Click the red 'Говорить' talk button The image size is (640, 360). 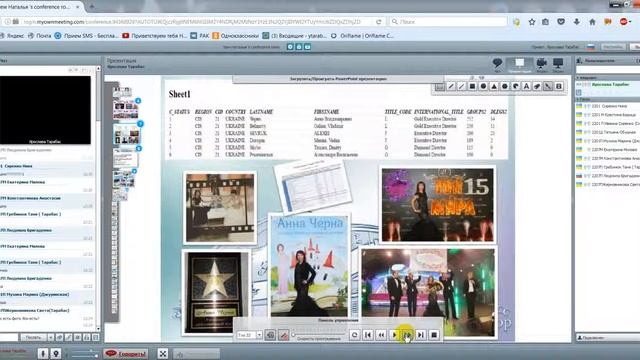click(125, 353)
